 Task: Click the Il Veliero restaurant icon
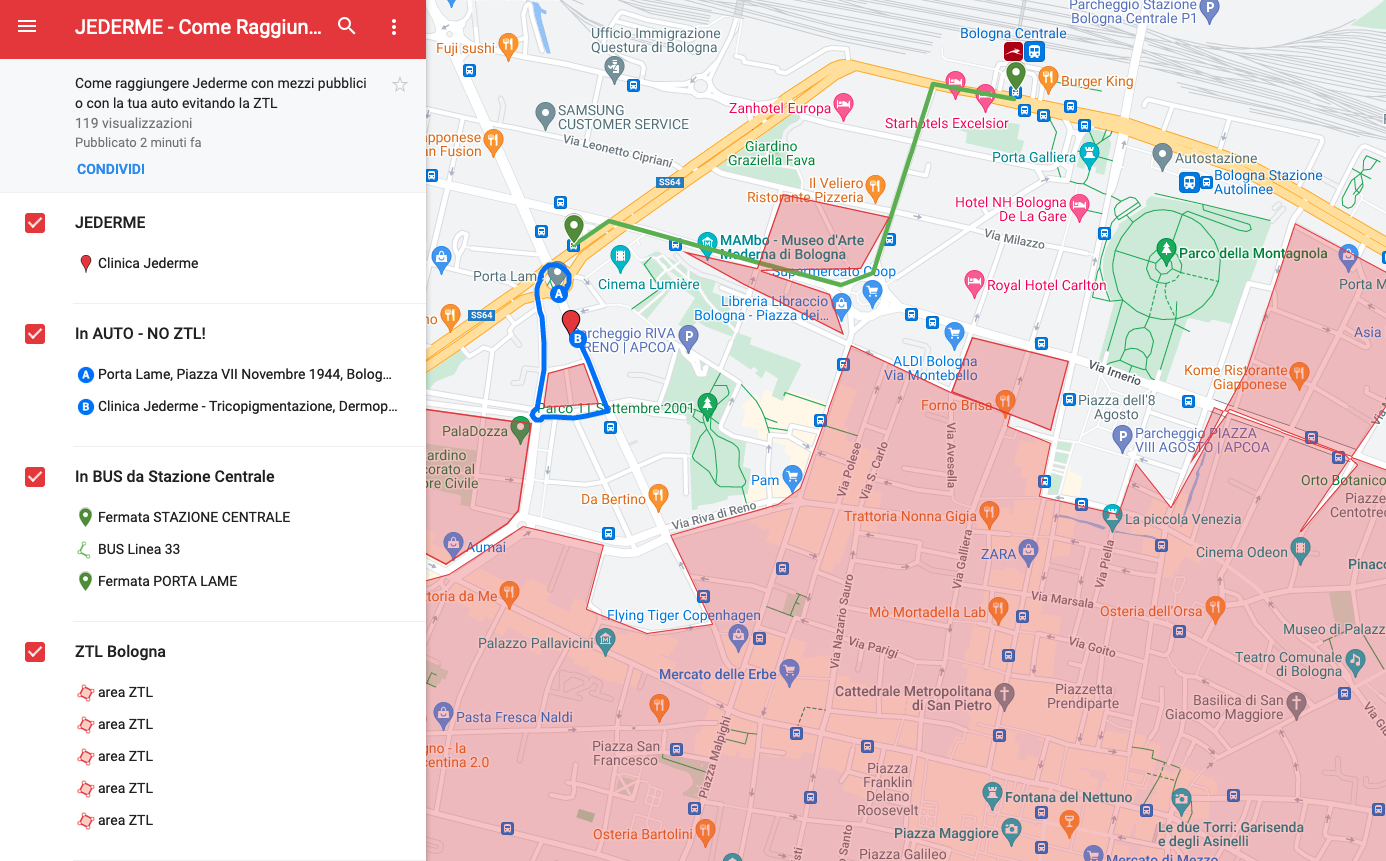pos(875,184)
